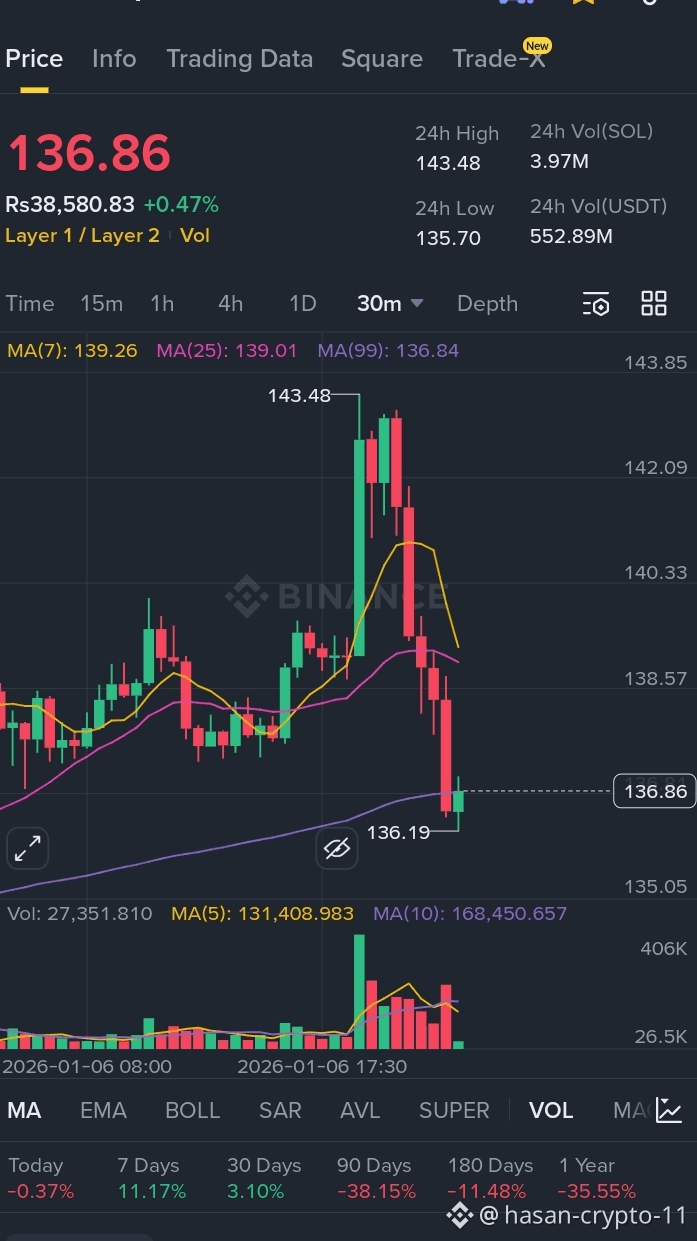Image resolution: width=697 pixels, height=1241 pixels.
Task: Open the Vol tag link
Action: pos(195,236)
